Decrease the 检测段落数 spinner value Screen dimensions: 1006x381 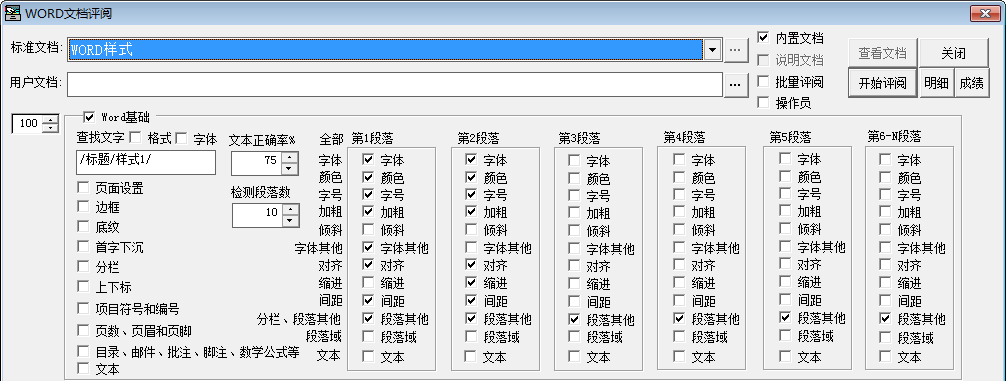291,220
